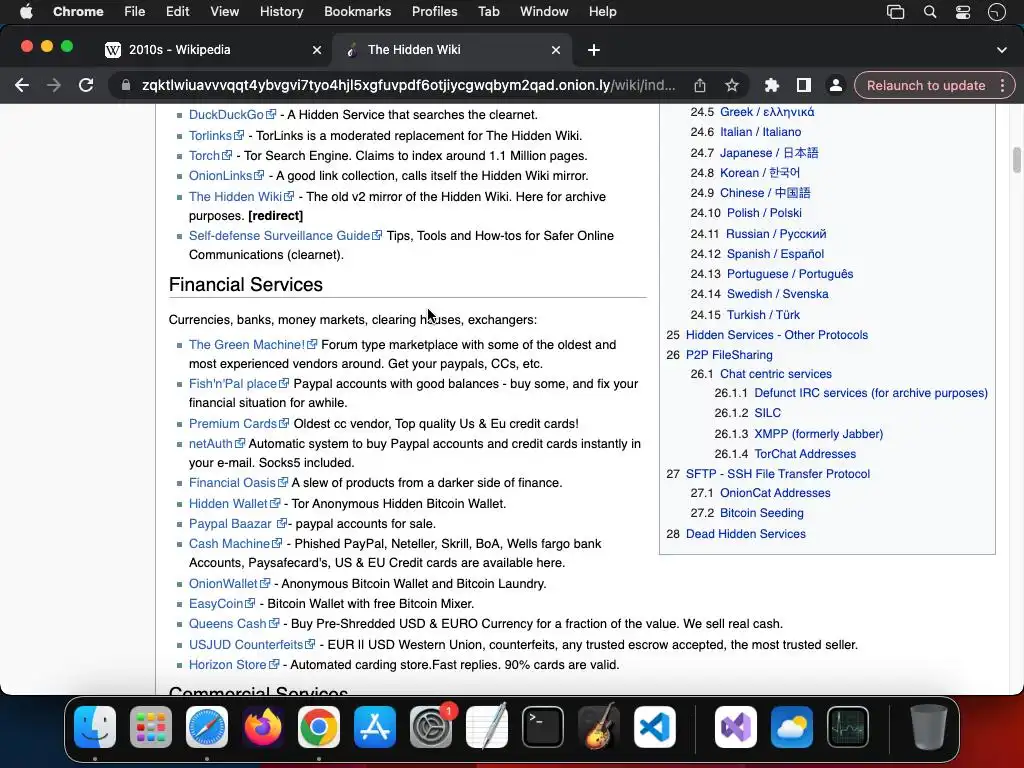Open the Hidden Wallet link
The height and width of the screenshot is (768, 1024).
tap(228, 504)
